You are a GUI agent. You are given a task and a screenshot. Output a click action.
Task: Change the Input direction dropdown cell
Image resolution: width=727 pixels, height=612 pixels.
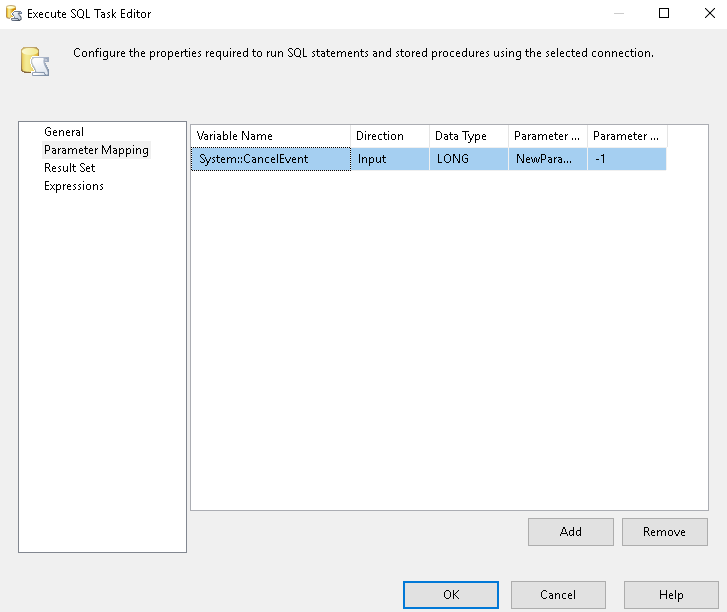[x=389, y=159]
